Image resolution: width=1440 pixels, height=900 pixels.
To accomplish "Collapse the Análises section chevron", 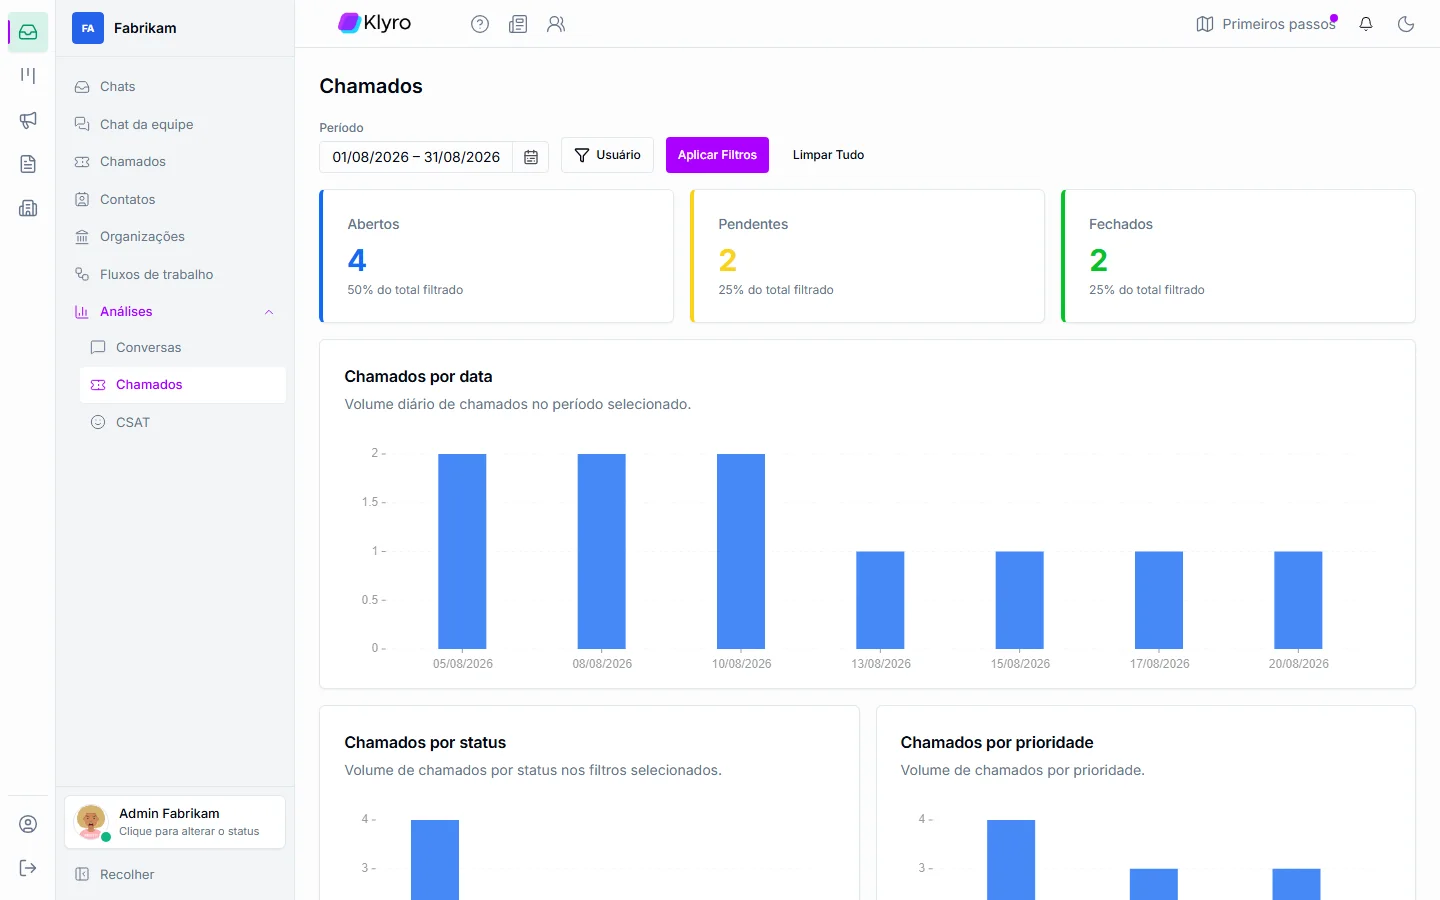I will coord(269,312).
